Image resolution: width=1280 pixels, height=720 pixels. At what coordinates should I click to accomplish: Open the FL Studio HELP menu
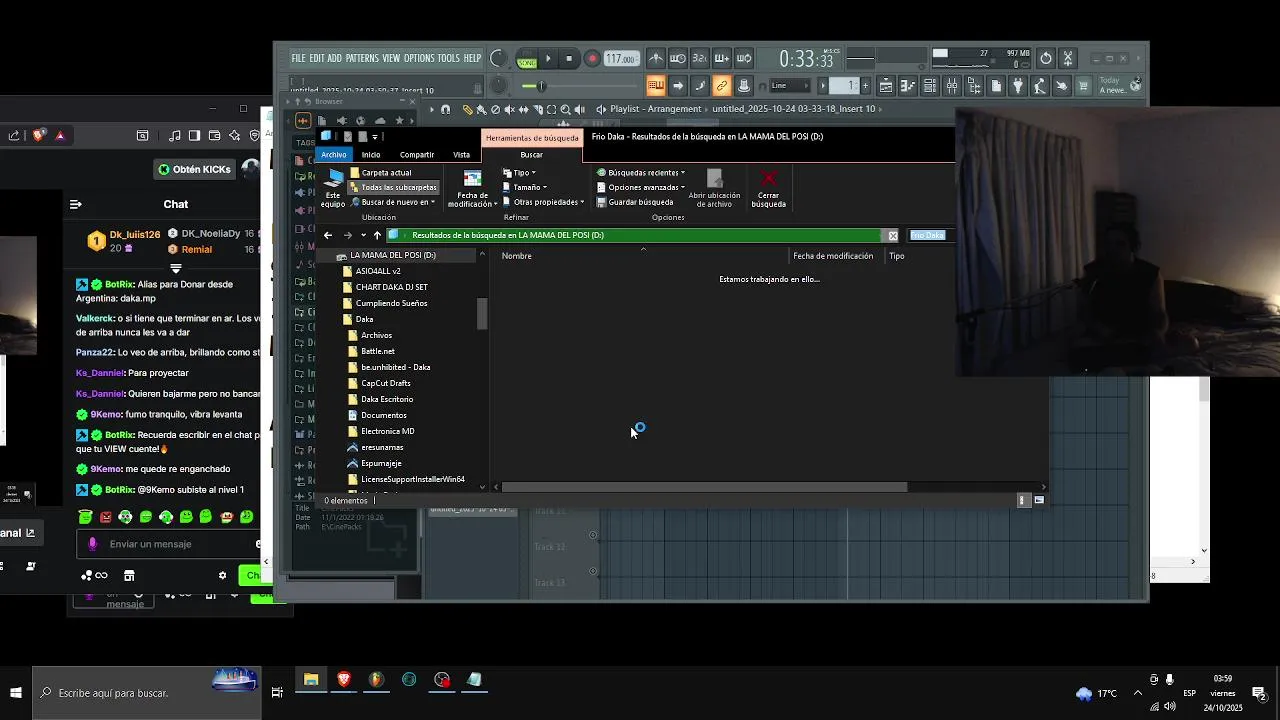click(x=472, y=58)
